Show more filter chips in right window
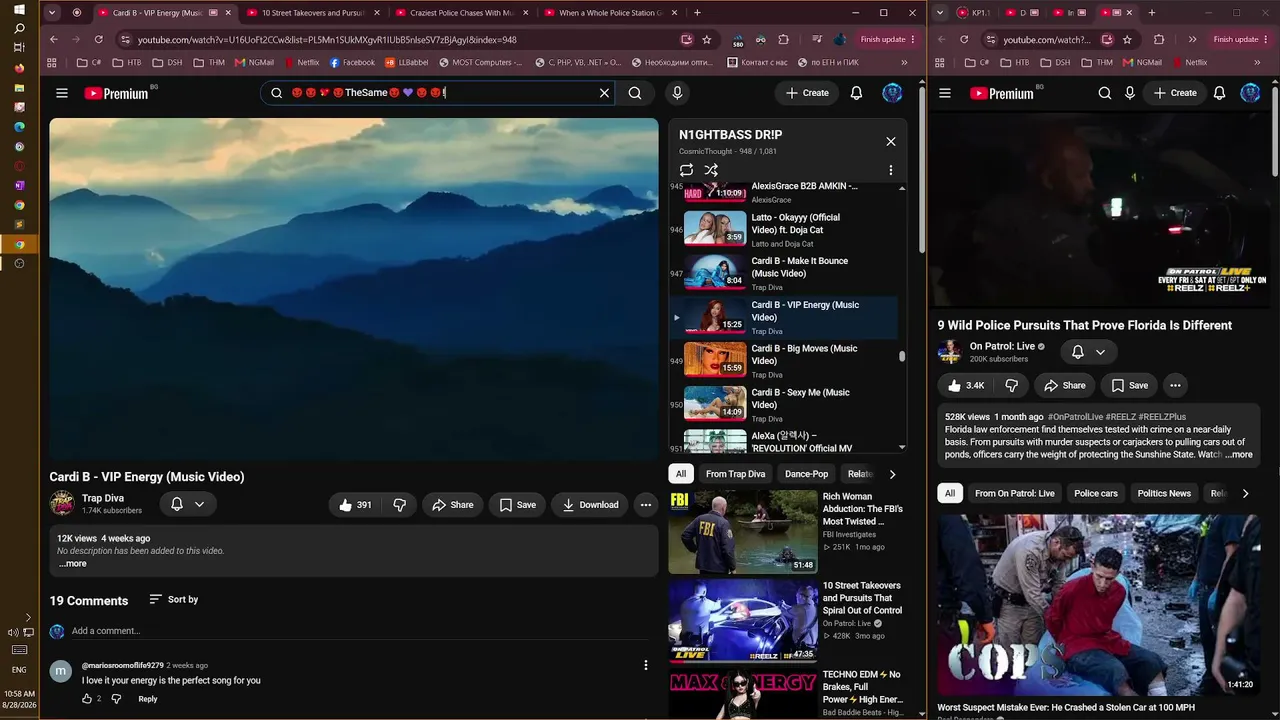1280x720 pixels. tap(1245, 493)
